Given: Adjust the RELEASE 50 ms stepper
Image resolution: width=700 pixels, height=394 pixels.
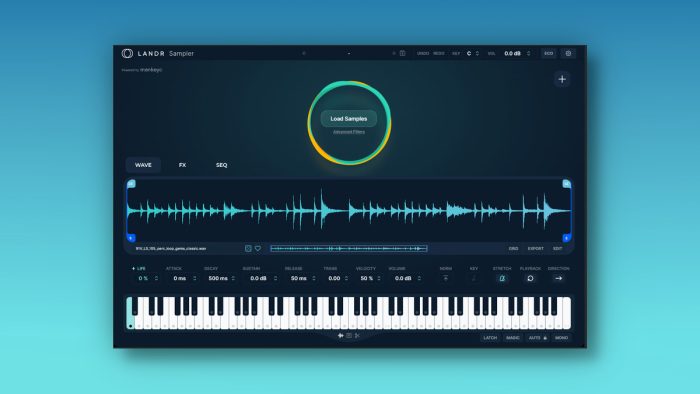Looking at the screenshot, I should (314, 278).
